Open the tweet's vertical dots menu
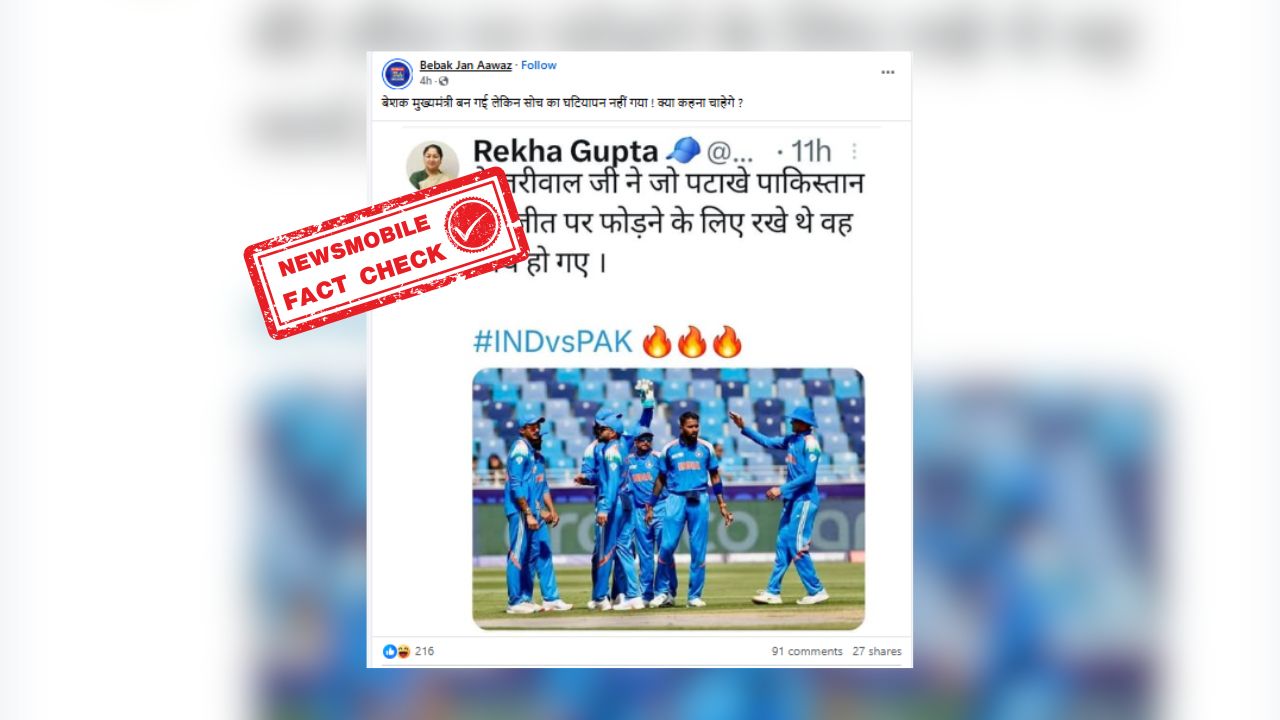This screenshot has width=1280, height=720. pos(854,151)
